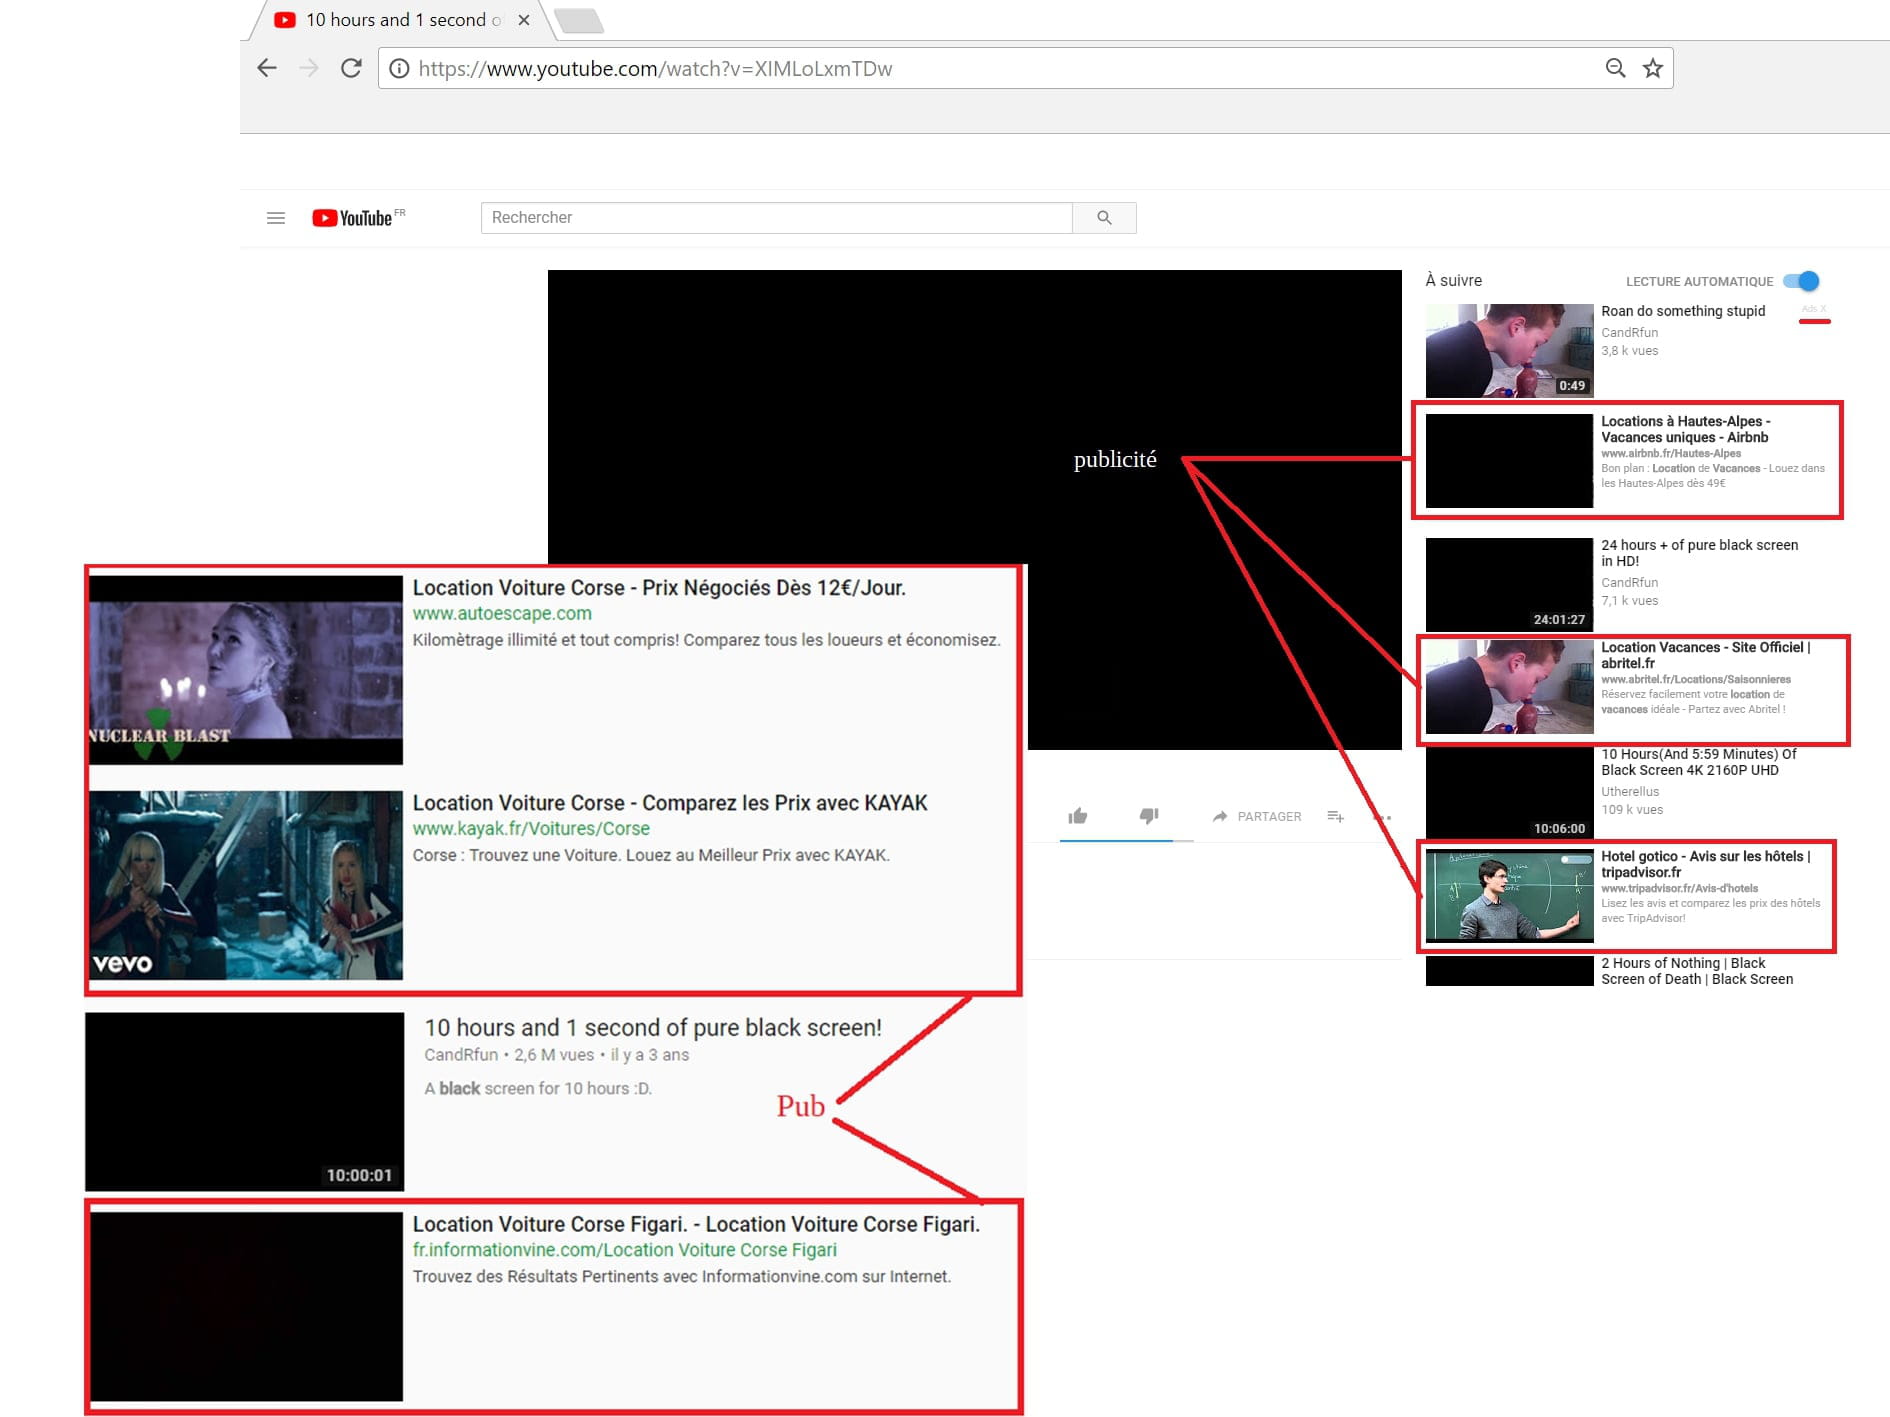Screen dimensions: 1890x1417
Task: Open abritel.fr Location Vacances ad title
Action: pyautogui.click(x=1705, y=655)
